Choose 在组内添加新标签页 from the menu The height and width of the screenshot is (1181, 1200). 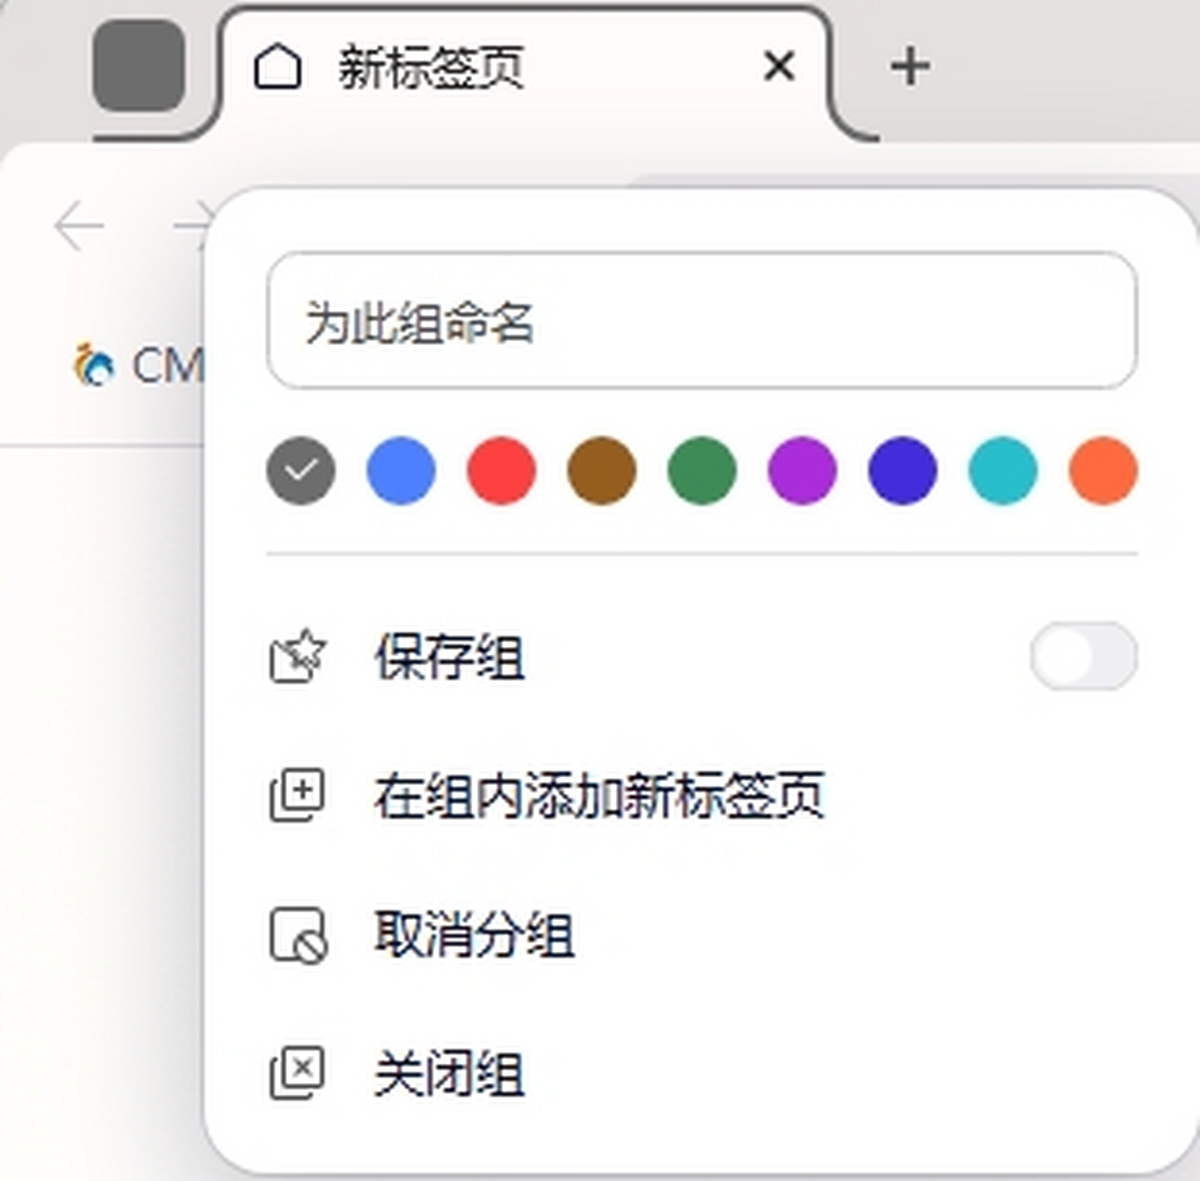click(x=600, y=795)
